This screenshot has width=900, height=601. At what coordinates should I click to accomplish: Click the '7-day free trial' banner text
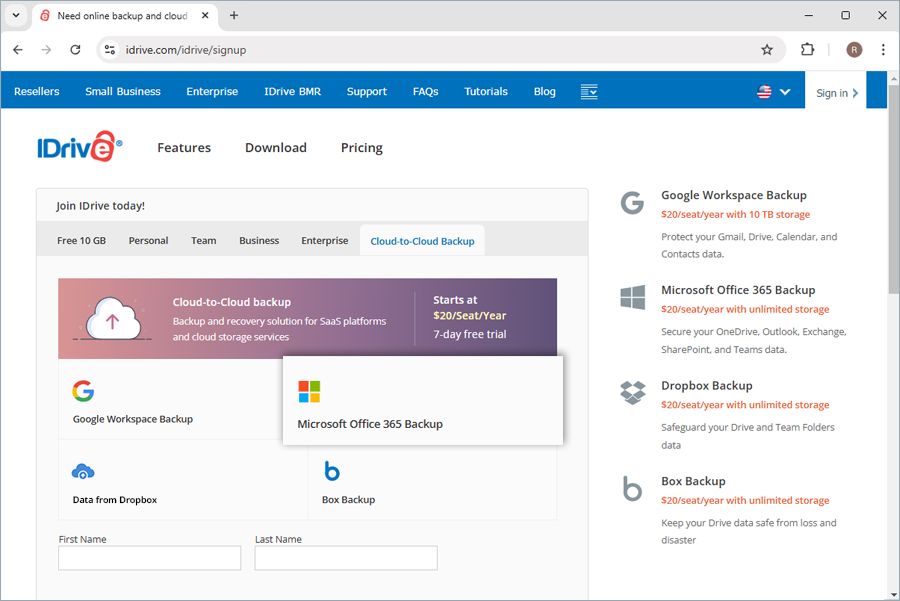click(x=470, y=334)
